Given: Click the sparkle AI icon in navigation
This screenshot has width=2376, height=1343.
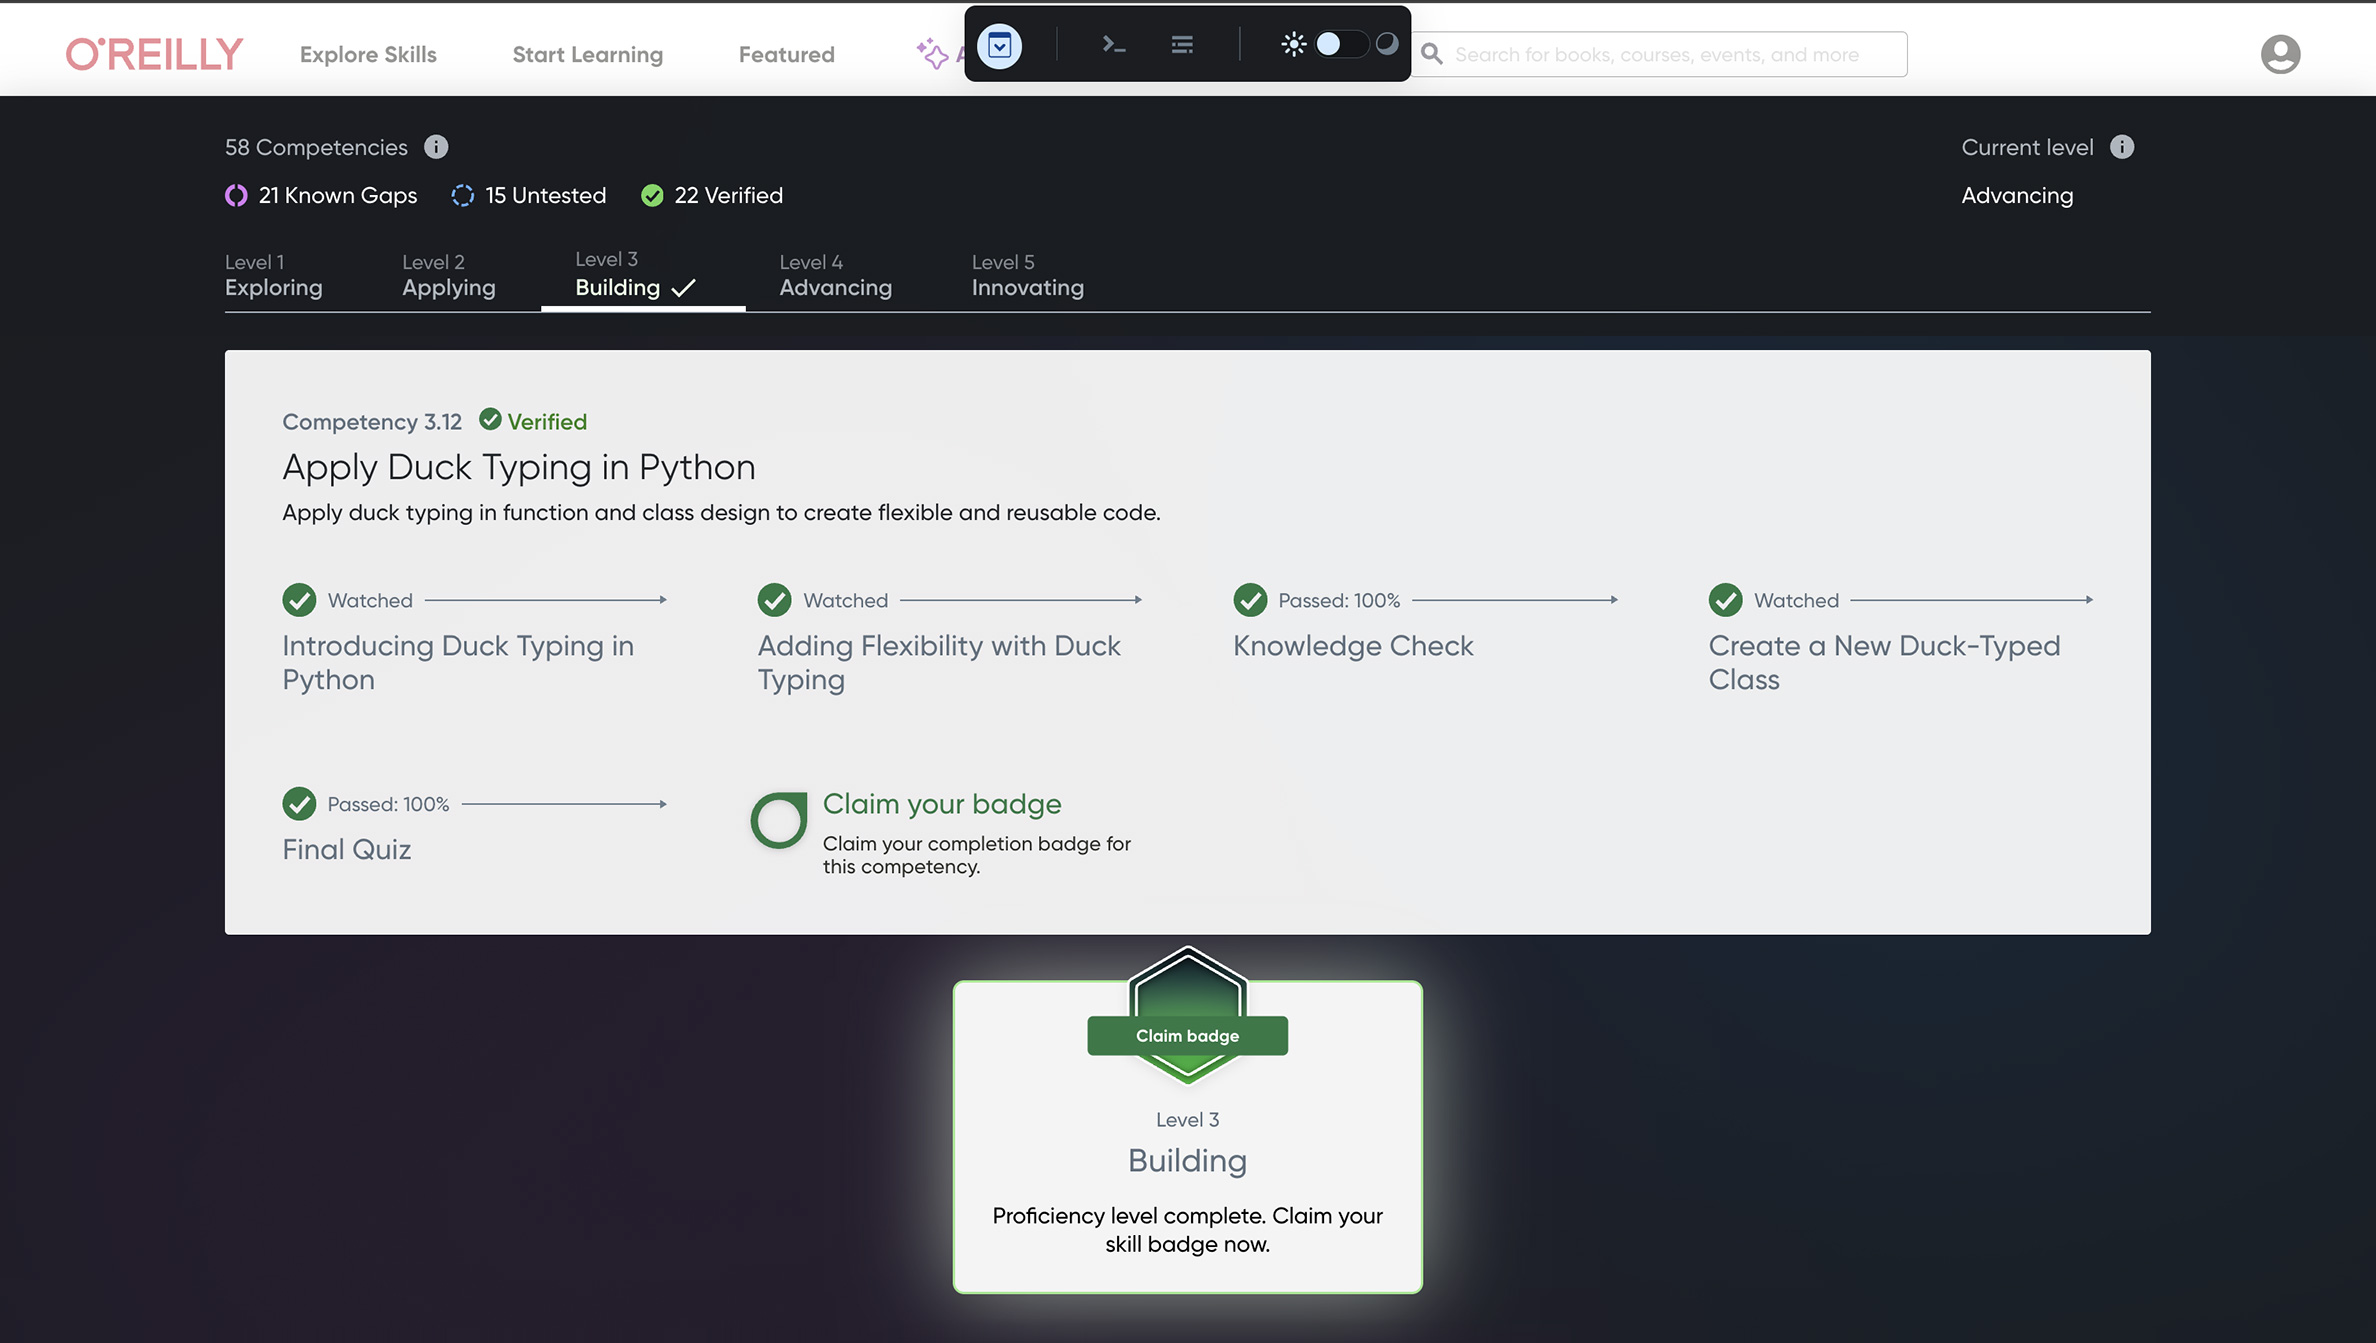Looking at the screenshot, I should [x=932, y=53].
